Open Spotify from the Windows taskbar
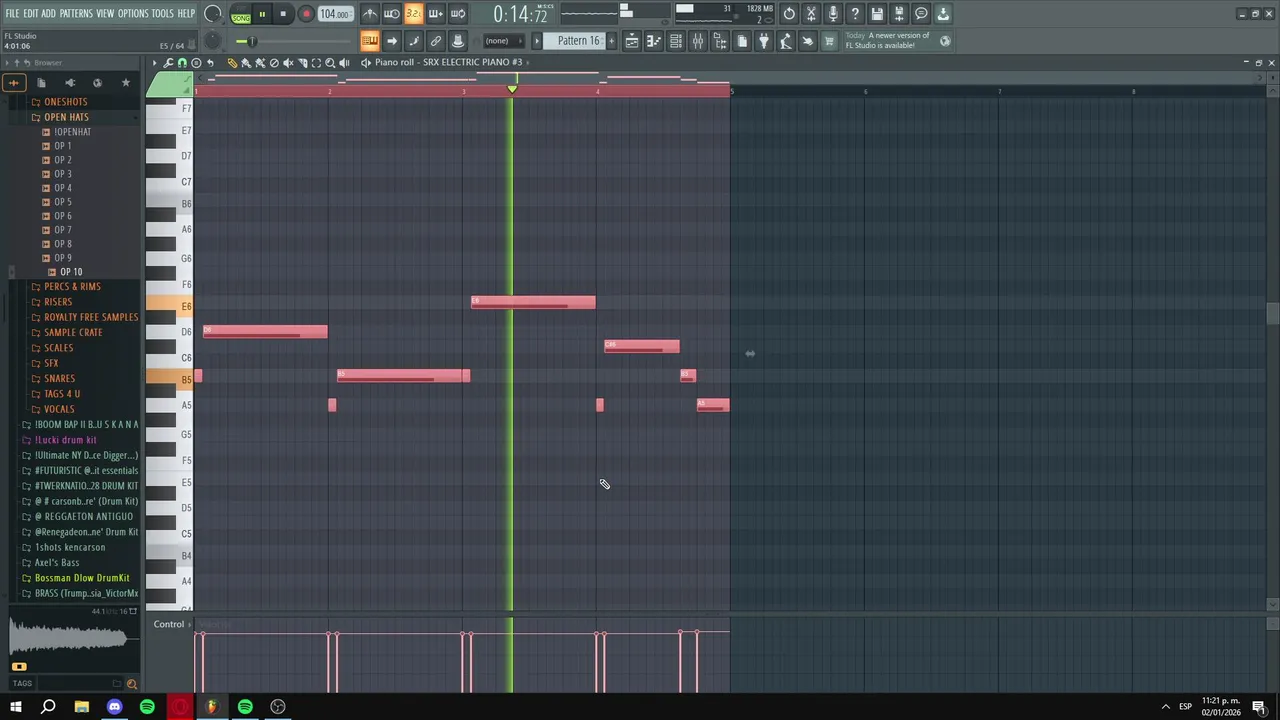The height and width of the screenshot is (720, 1280). 245,707
